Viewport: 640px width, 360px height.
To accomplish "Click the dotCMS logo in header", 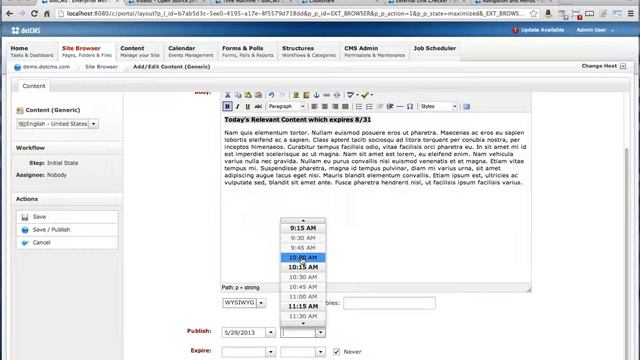I will (26, 30).
